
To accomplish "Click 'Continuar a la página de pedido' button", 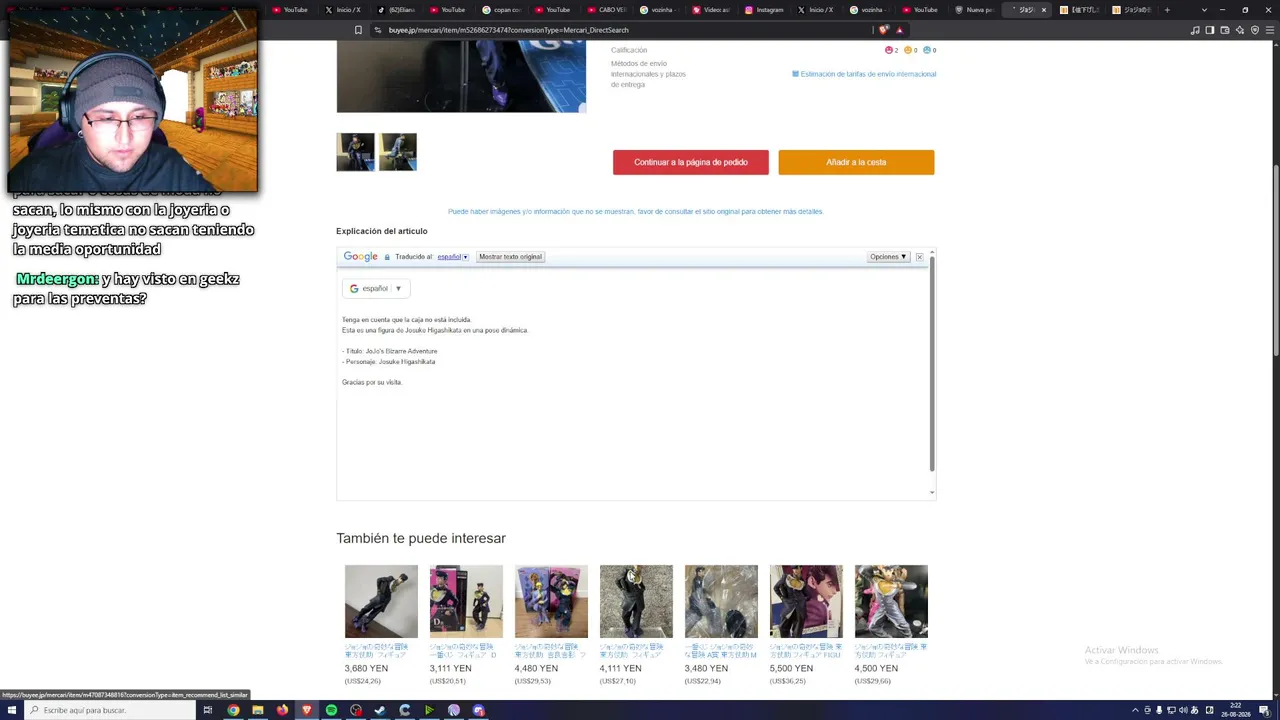I will coord(691,162).
